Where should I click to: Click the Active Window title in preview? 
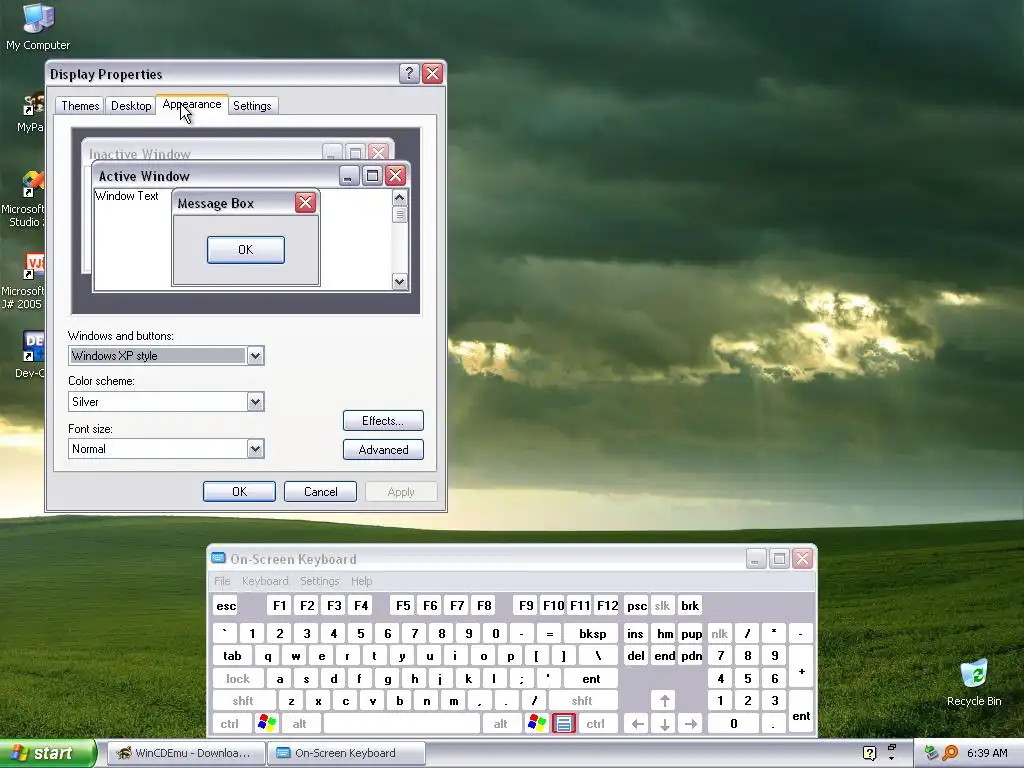point(144,176)
